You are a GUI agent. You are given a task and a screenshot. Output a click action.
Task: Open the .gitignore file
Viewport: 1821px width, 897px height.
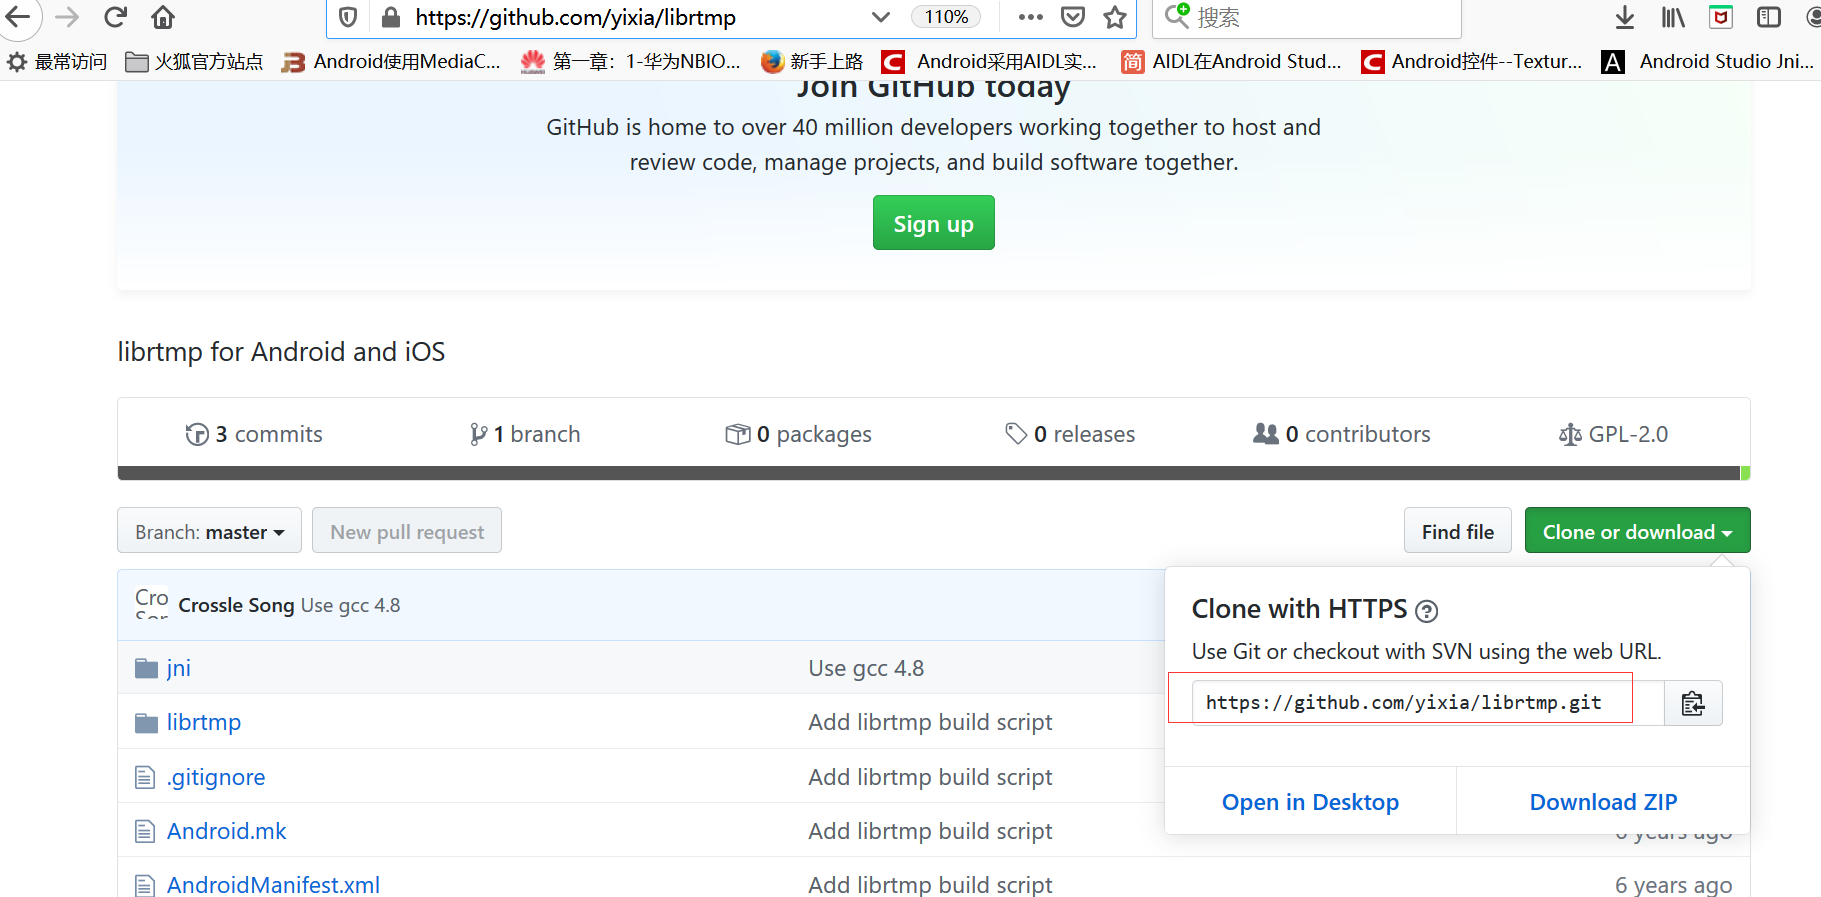216,777
